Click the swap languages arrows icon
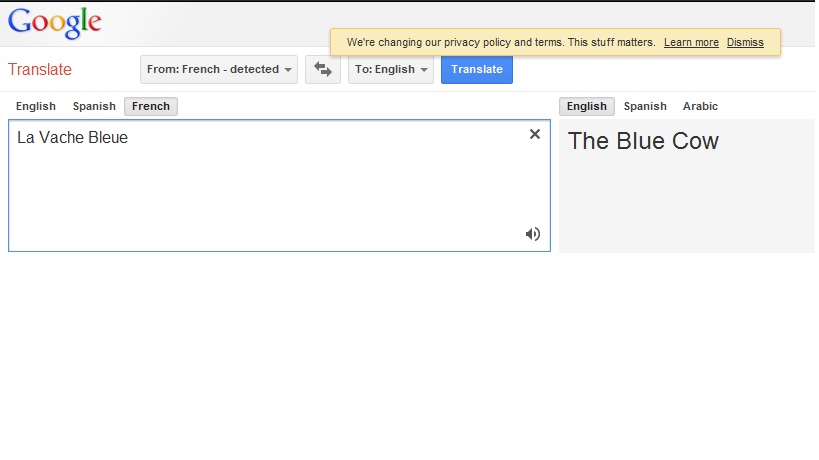Viewport: 819px width, 460px height. 322,70
